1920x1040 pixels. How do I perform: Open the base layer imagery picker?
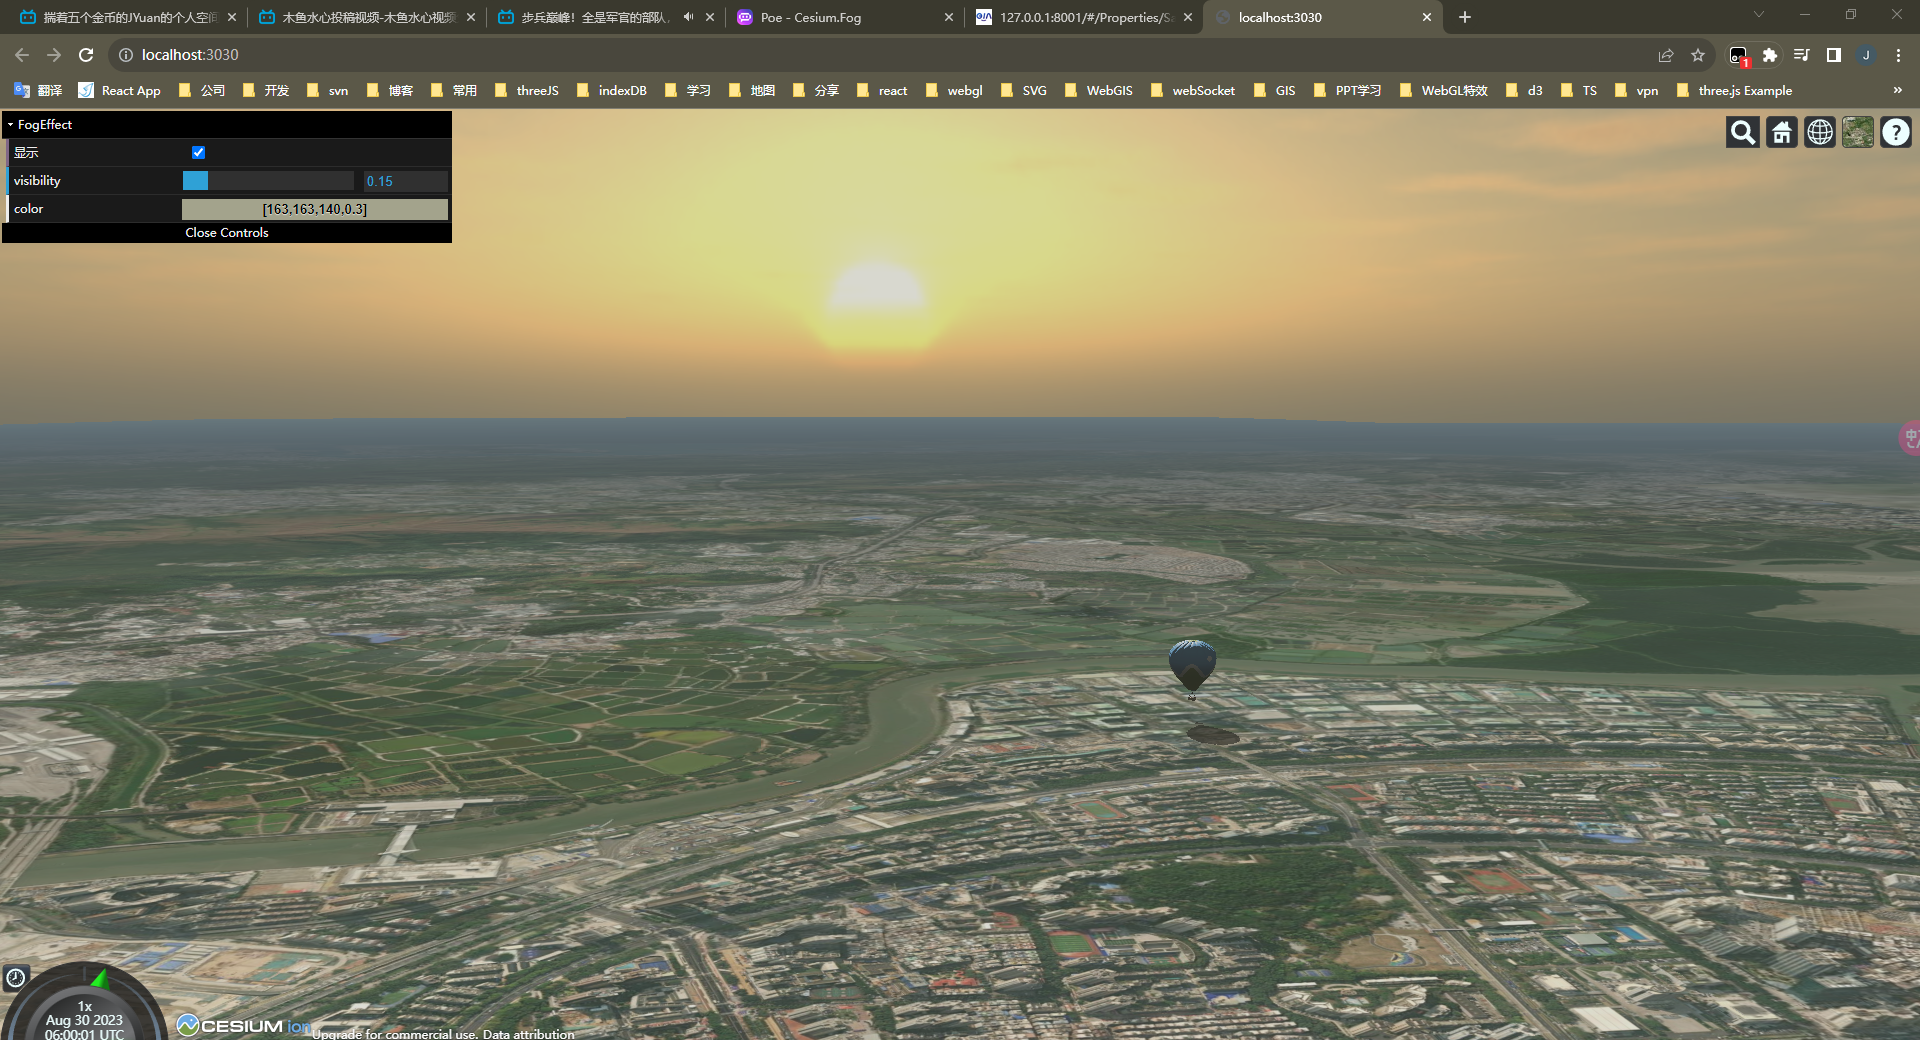point(1858,132)
